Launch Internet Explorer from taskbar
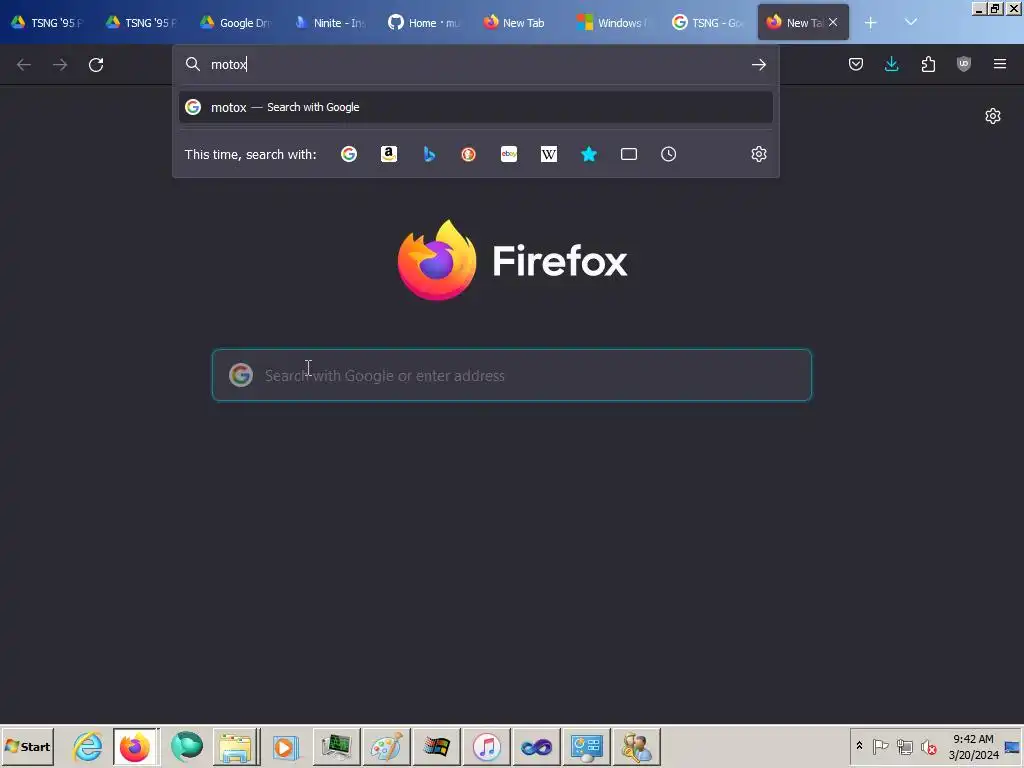The image size is (1024, 768). point(88,746)
